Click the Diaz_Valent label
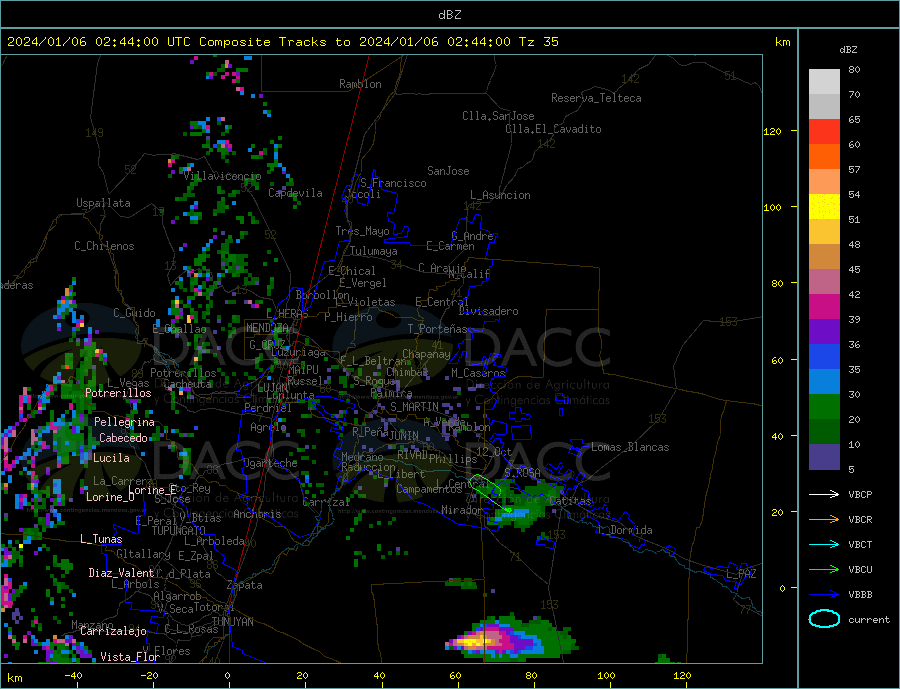The height and width of the screenshot is (689, 900). [122, 572]
